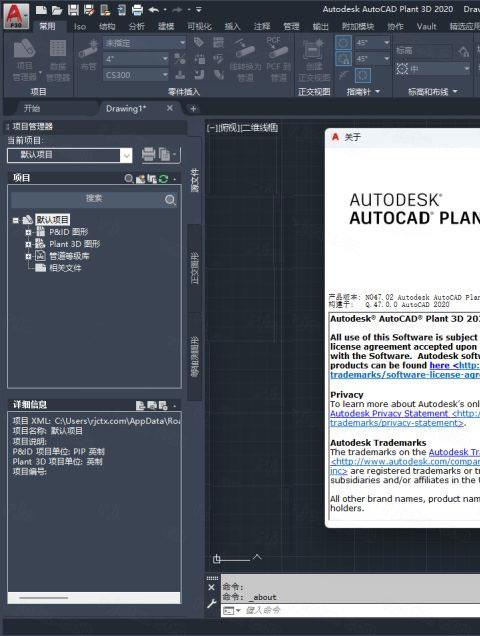
Task: Expand the P&ID 图形 tree node
Action: [x=28, y=232]
